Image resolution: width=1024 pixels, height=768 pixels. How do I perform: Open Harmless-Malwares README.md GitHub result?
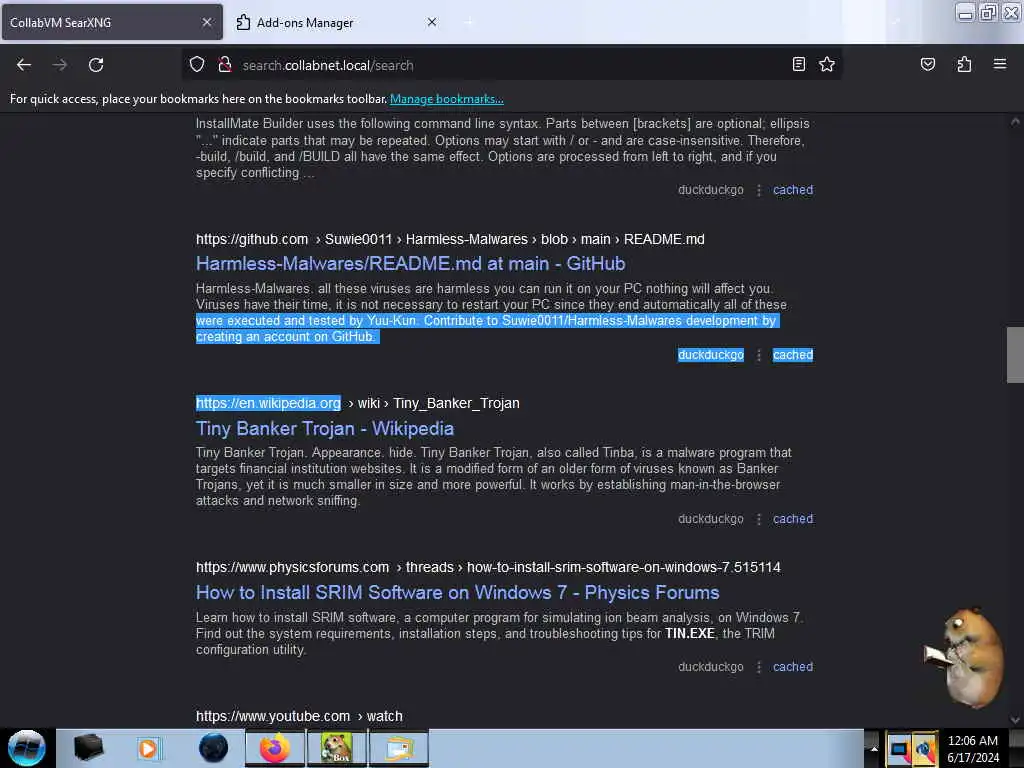coord(410,263)
